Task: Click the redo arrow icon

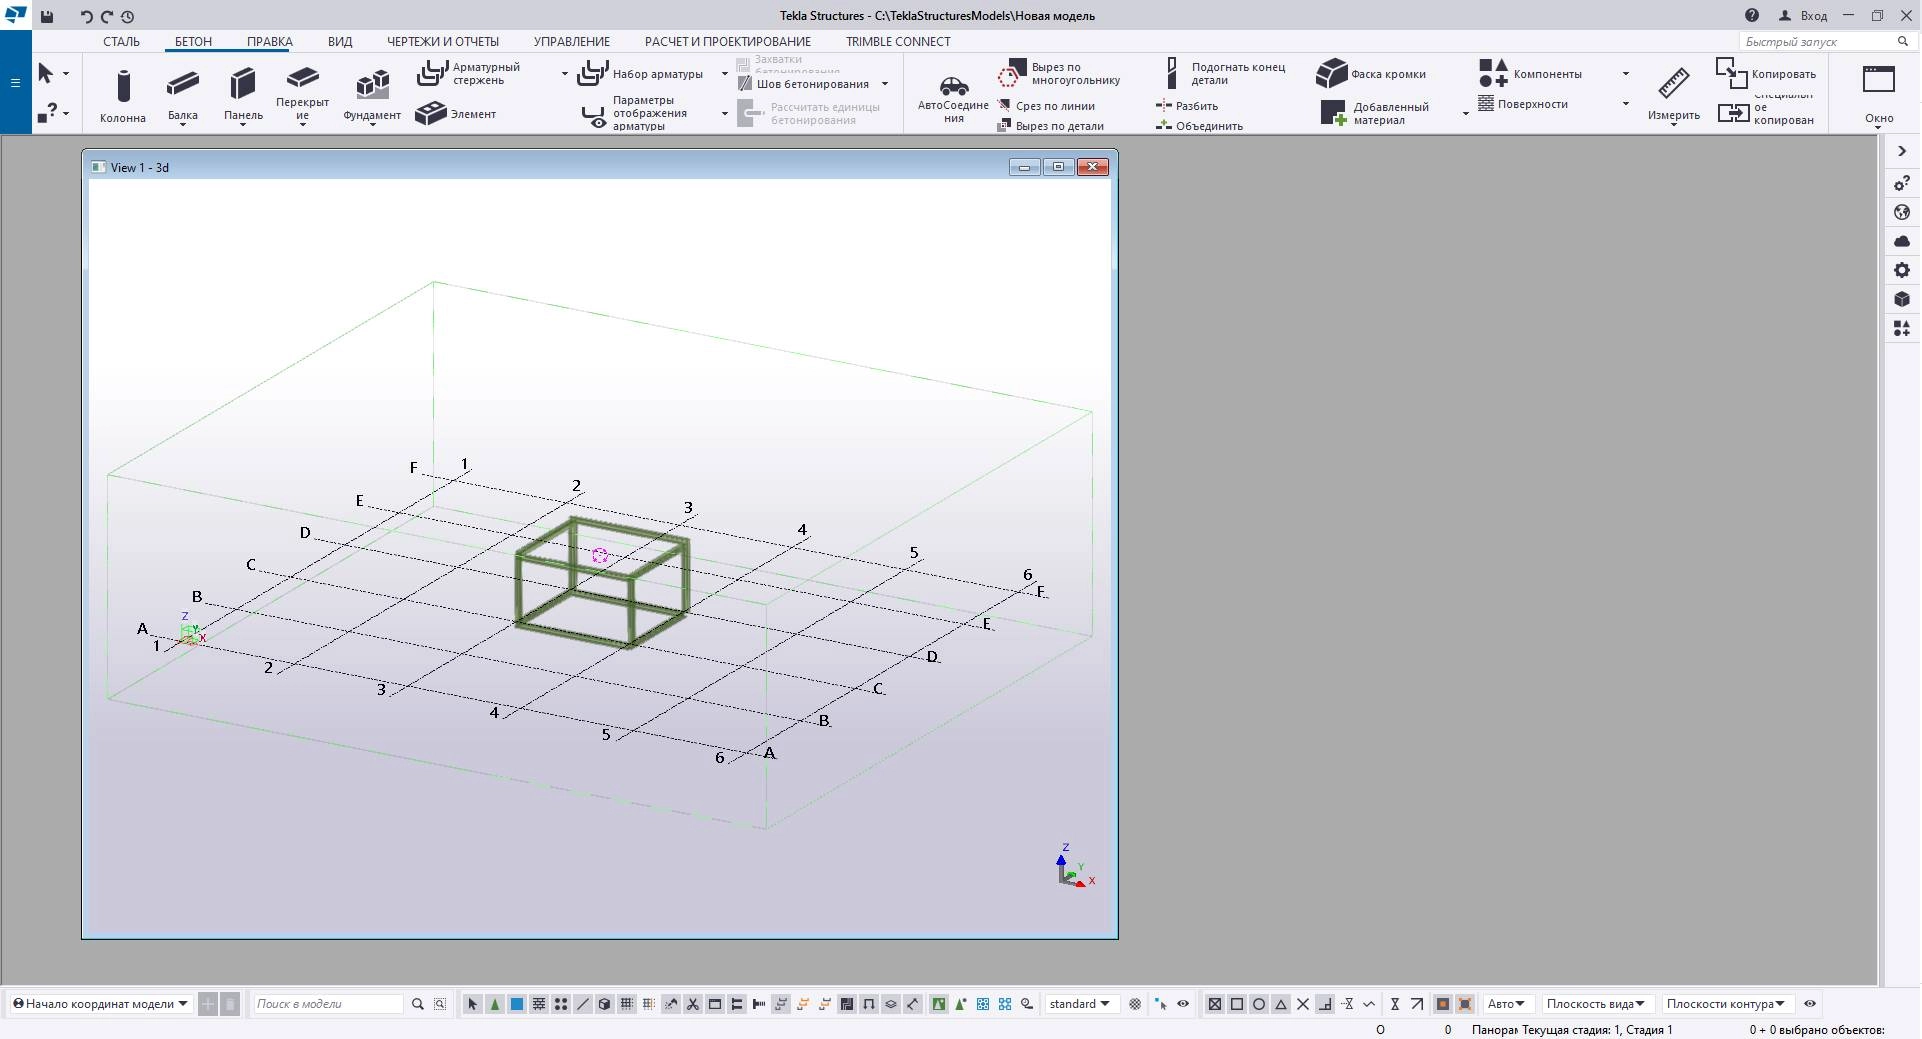Action: [106, 16]
